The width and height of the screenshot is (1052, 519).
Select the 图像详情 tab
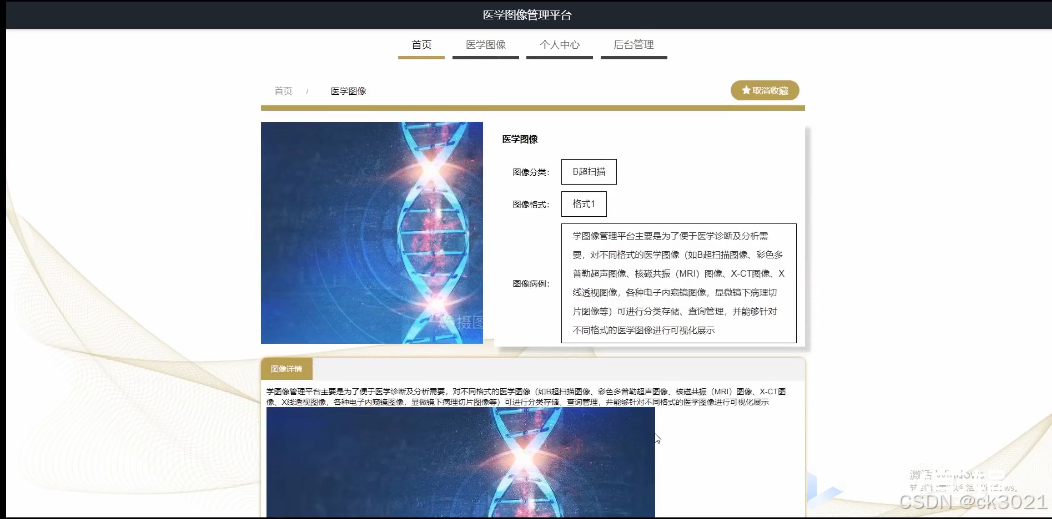pos(286,369)
